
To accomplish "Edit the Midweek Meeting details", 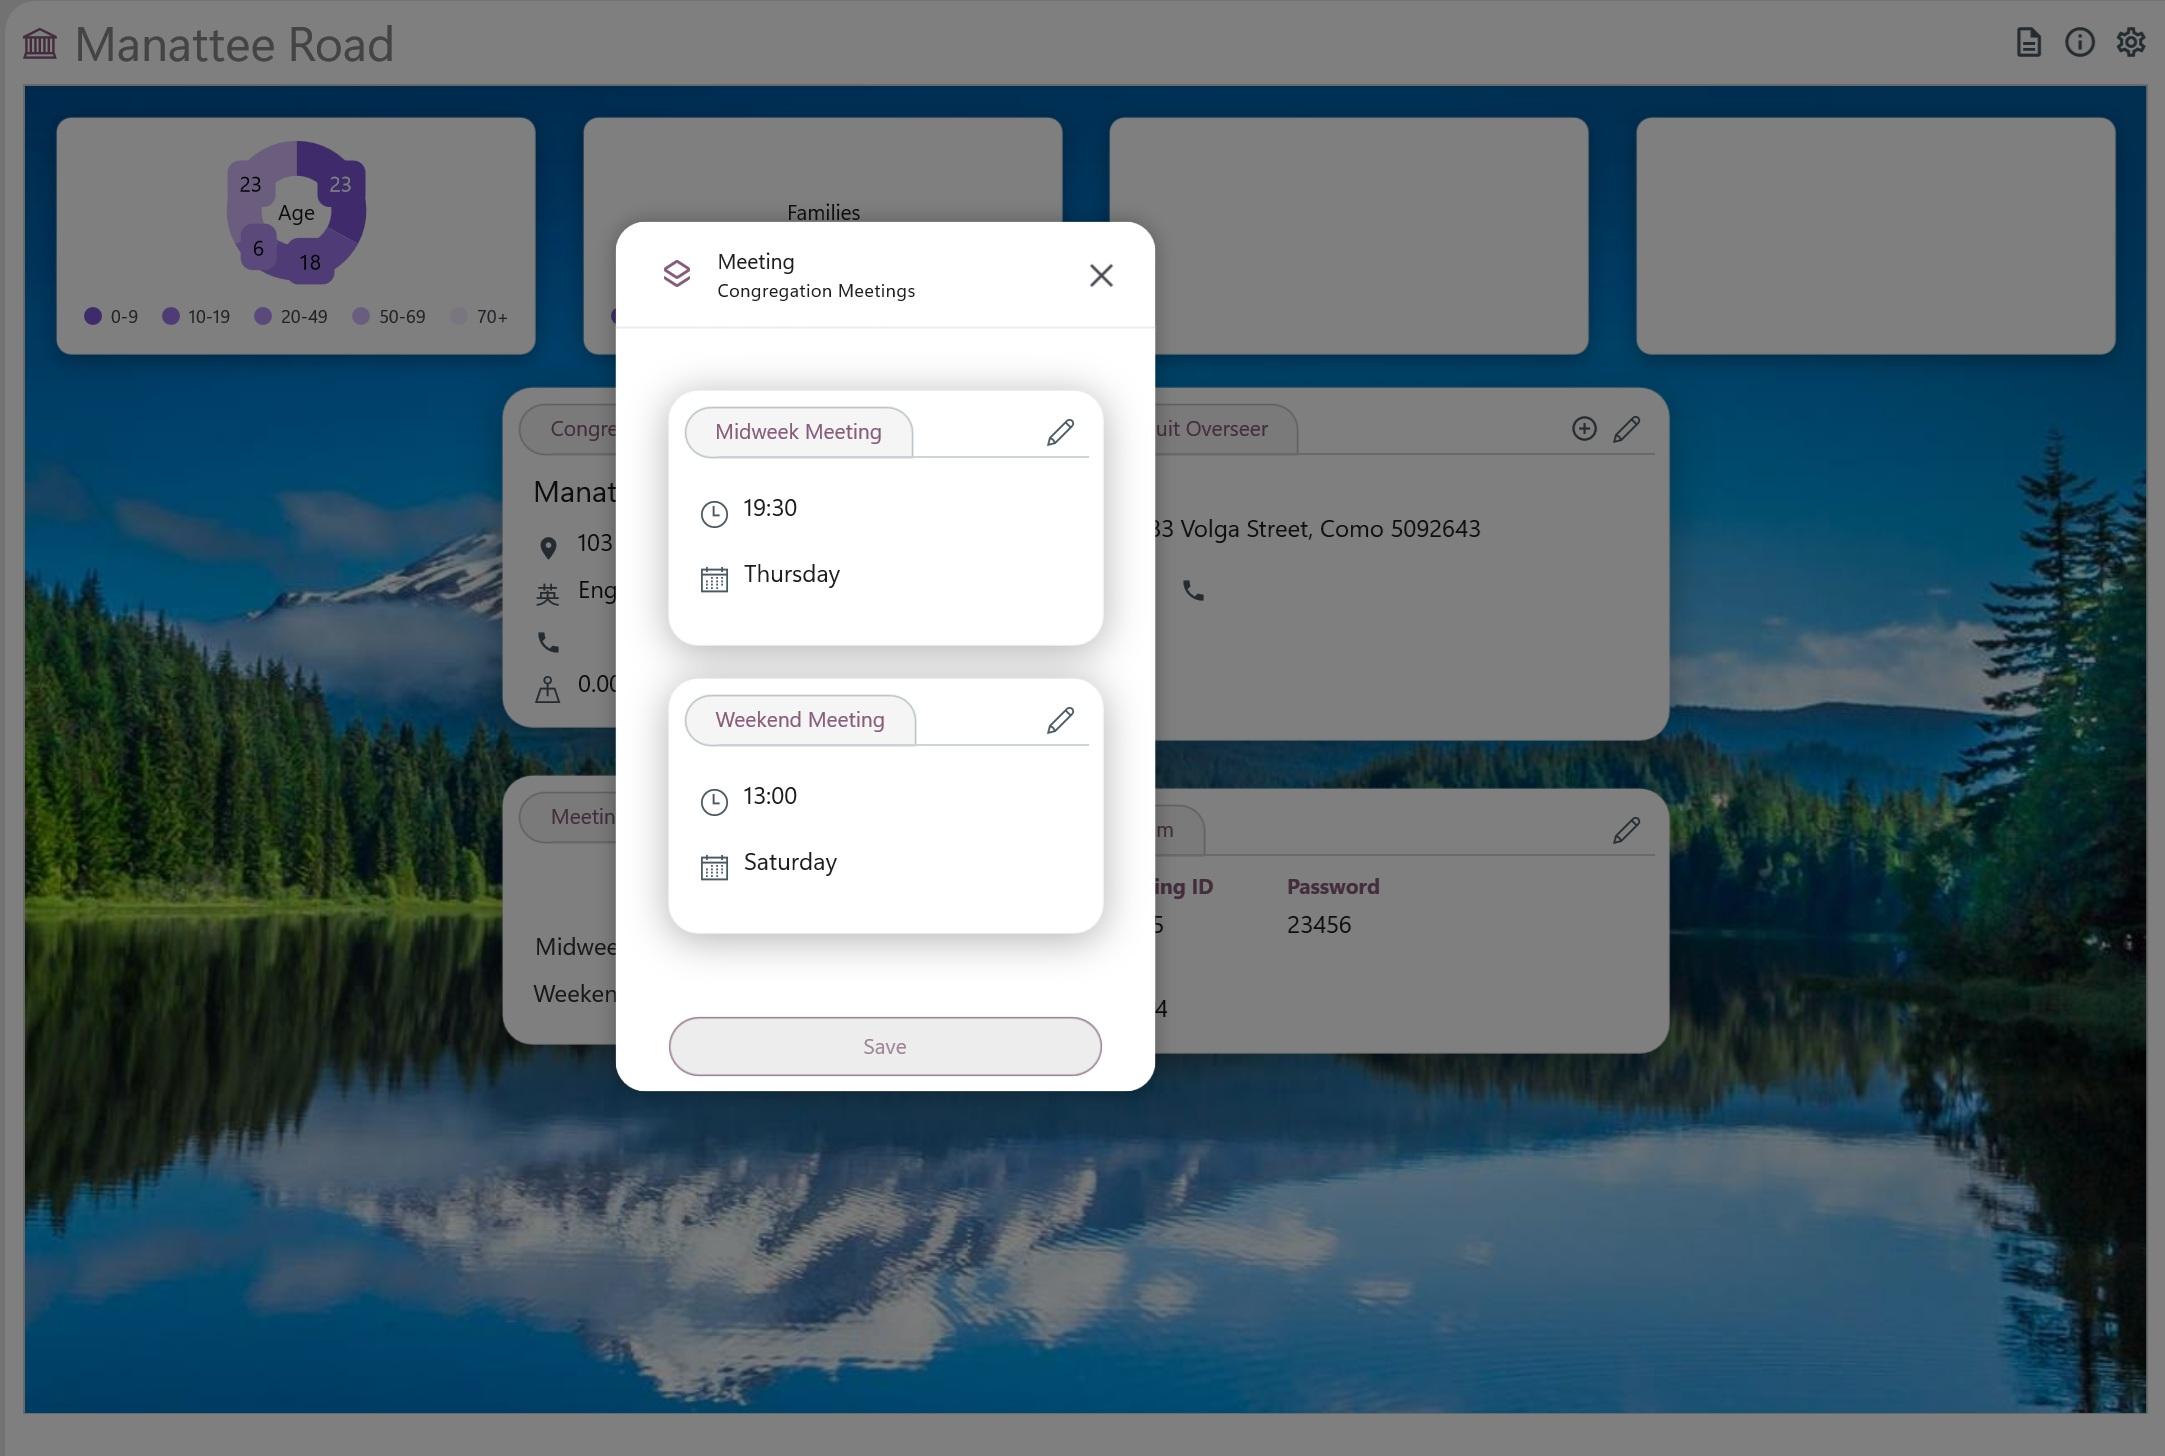I will point(1060,432).
